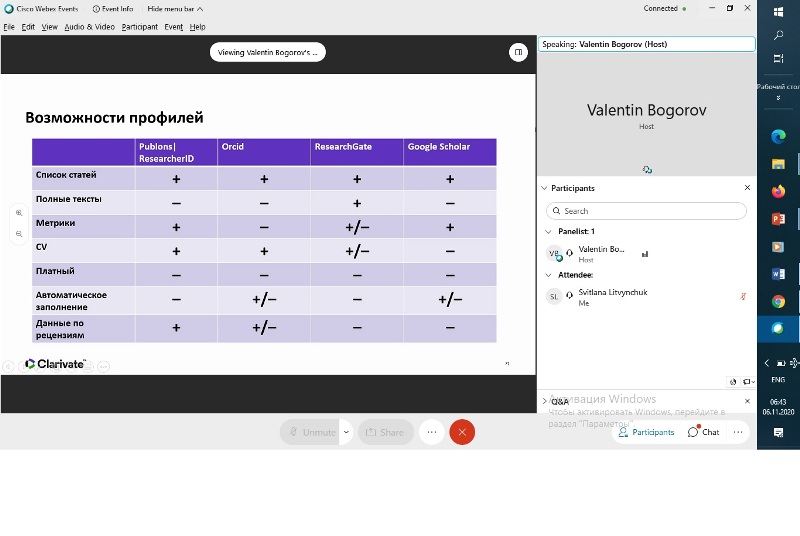The image size is (800, 536).
Task: Open the File menu
Action: coord(9,27)
